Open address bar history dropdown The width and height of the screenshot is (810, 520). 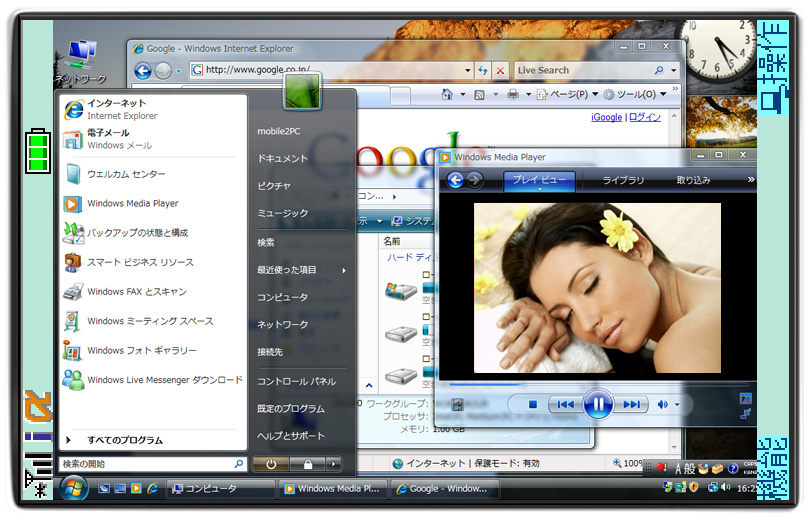468,70
